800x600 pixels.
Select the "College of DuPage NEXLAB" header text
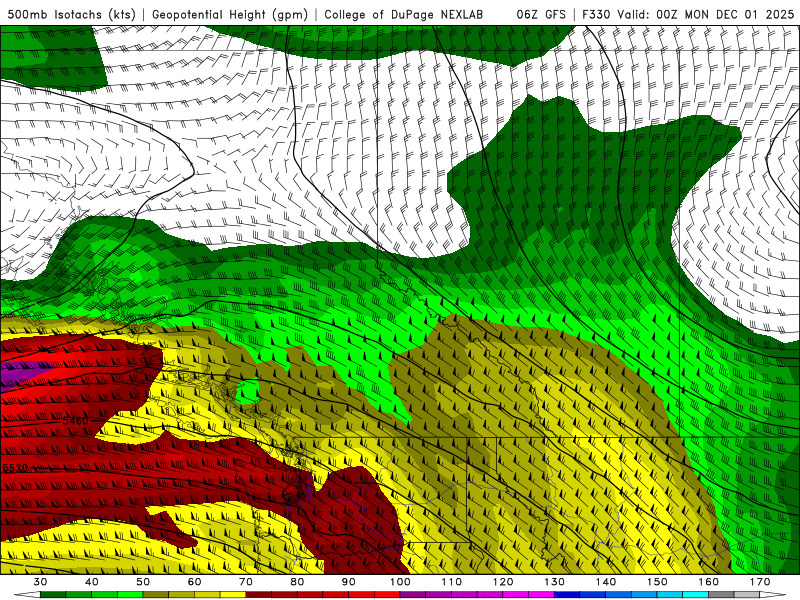coord(404,14)
